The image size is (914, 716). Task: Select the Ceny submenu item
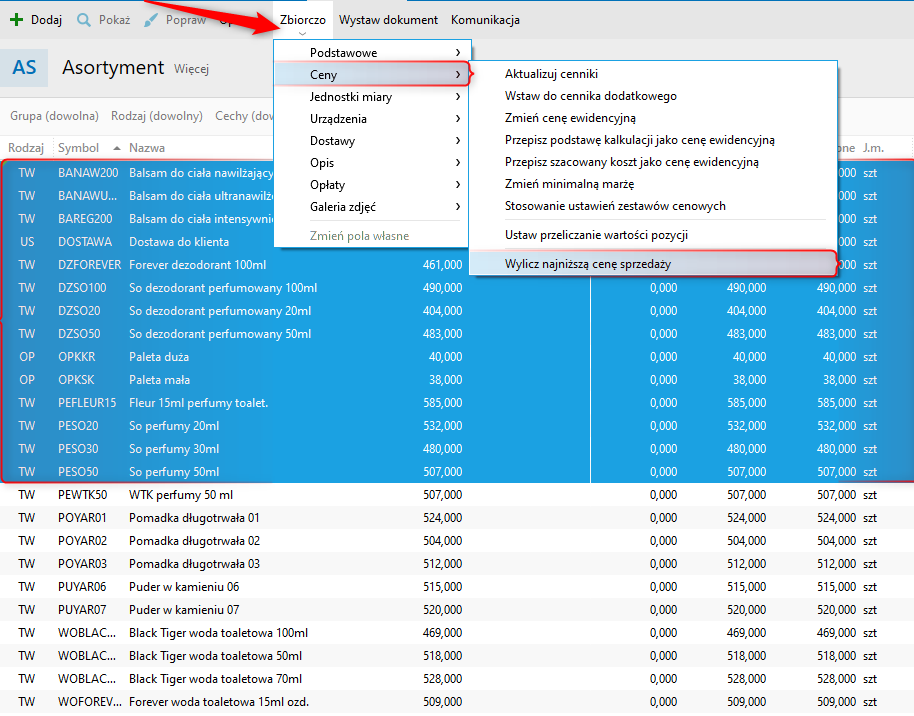(x=372, y=75)
